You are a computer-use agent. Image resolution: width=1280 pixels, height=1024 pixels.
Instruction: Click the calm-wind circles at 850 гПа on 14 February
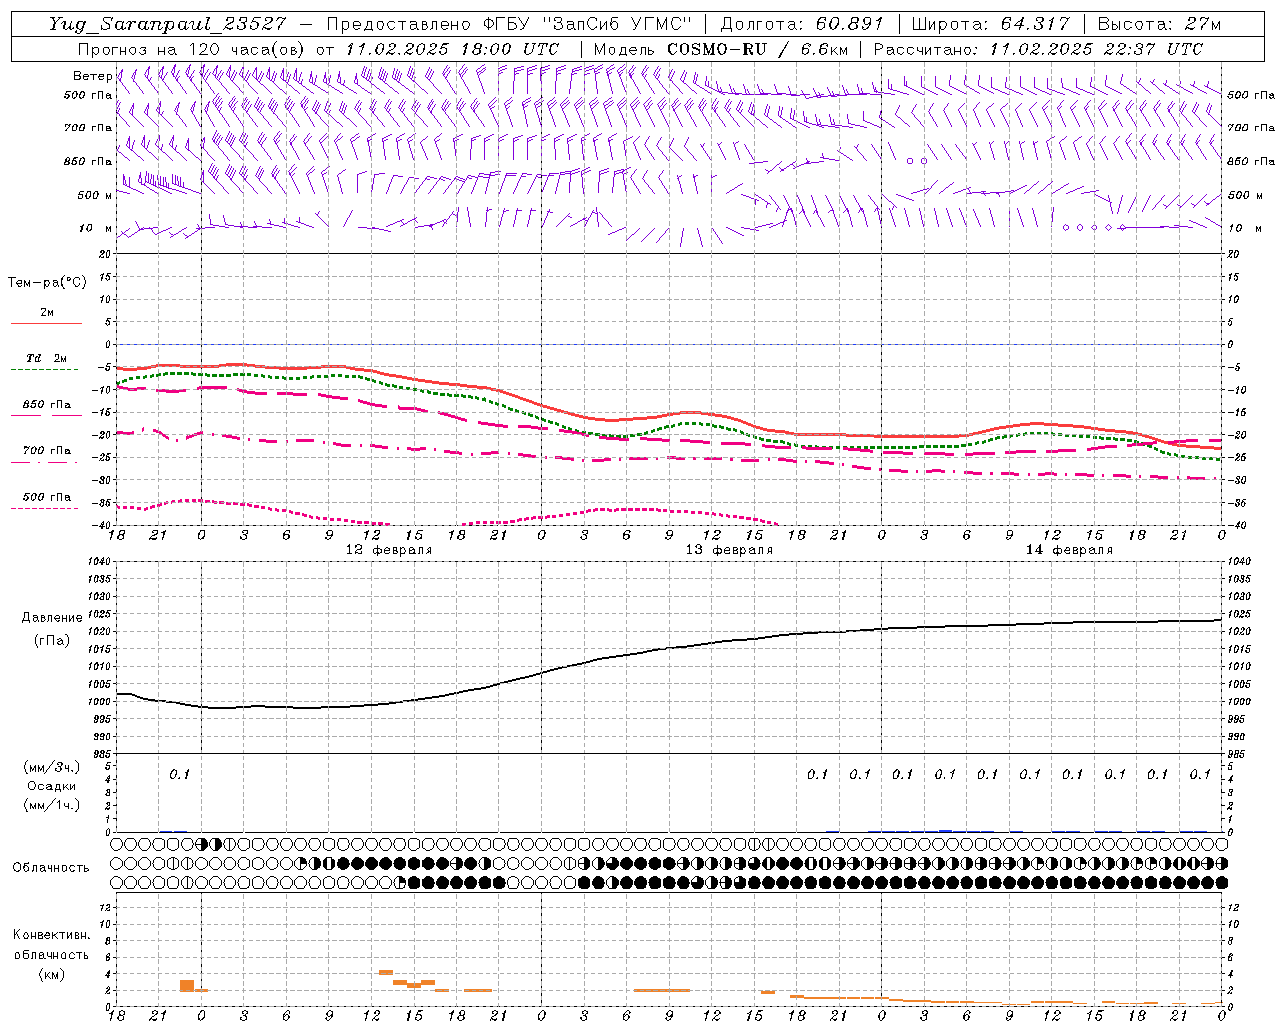[x=917, y=161]
